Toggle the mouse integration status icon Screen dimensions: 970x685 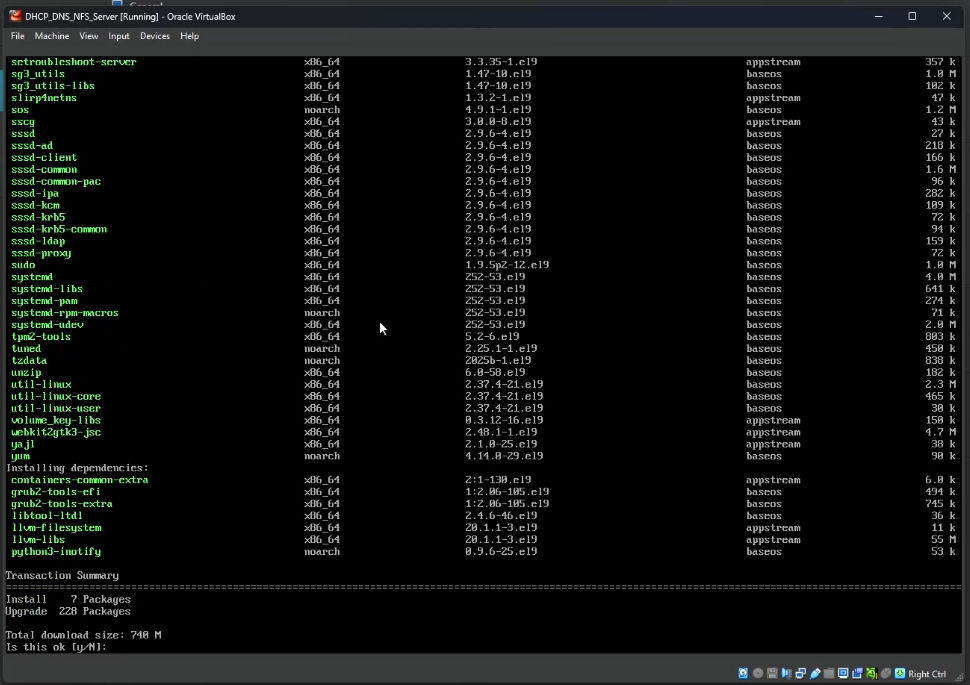[886, 673]
